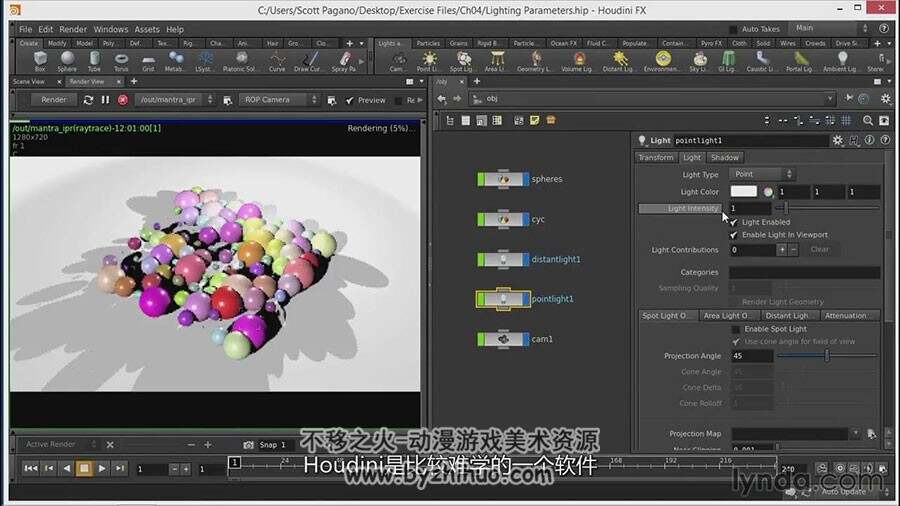Select the Draw Curve shelf tool
The height and width of the screenshot is (506, 900).
[309, 61]
